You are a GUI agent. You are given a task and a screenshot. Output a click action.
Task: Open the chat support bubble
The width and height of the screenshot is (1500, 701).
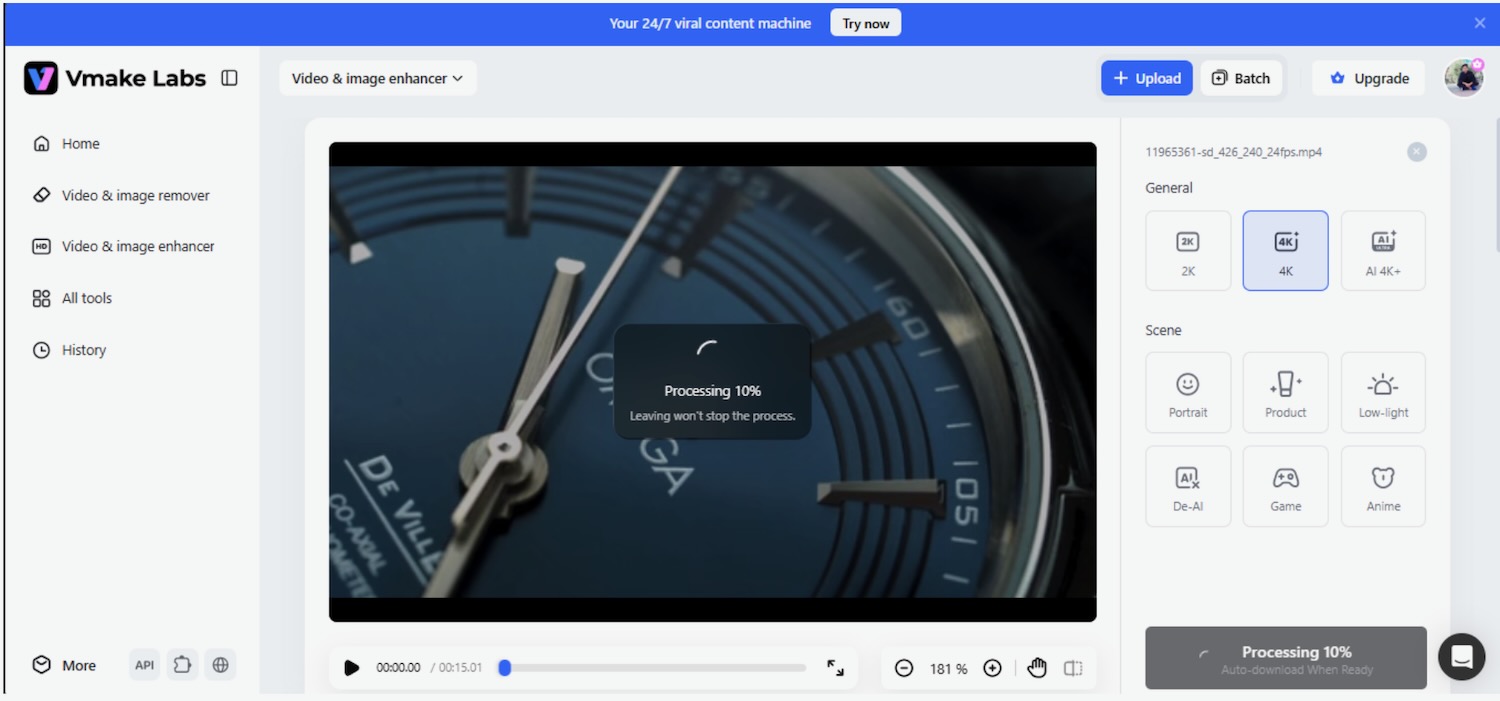coord(1462,657)
